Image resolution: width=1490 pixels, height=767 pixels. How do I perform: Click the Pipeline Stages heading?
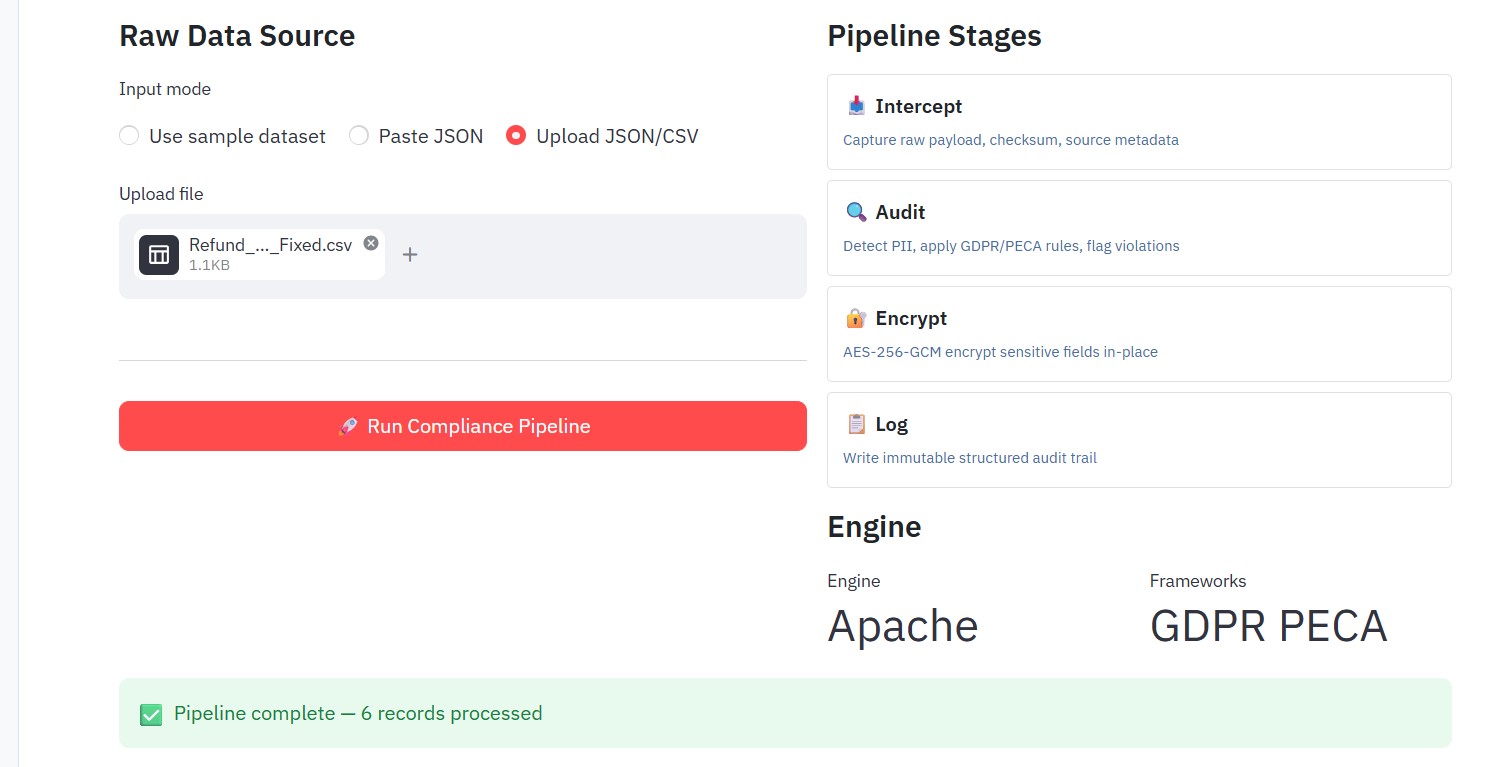coord(934,36)
